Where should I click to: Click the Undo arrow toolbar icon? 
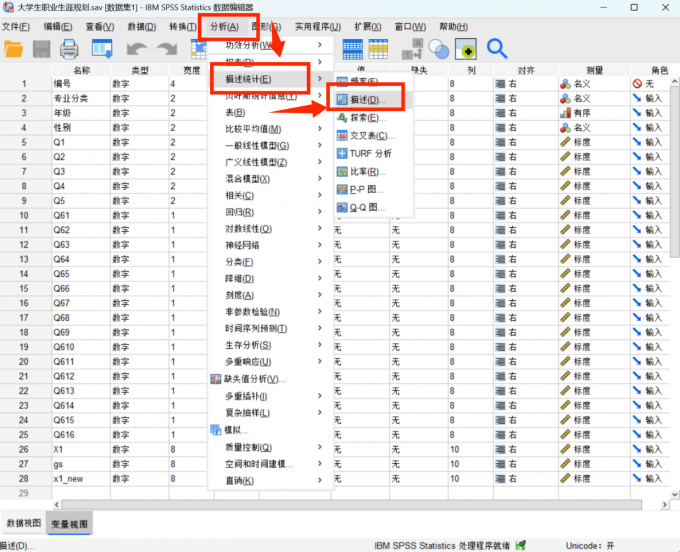138,48
